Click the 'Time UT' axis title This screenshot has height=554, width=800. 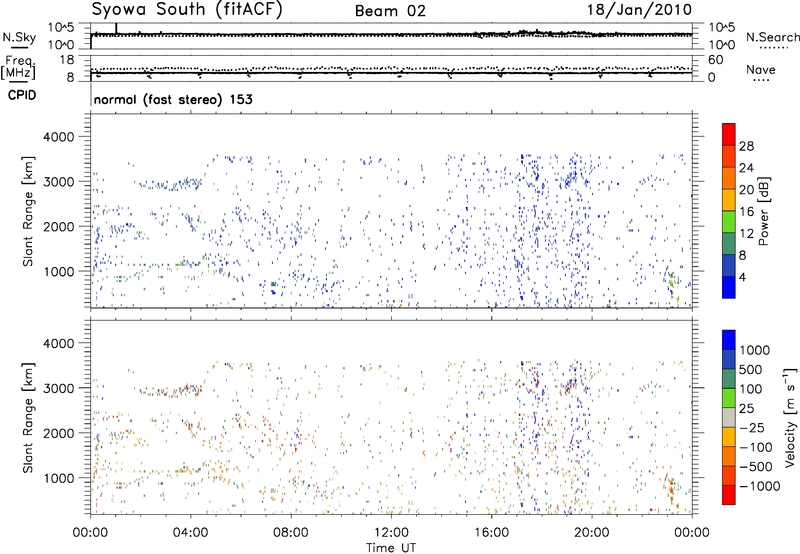391,548
